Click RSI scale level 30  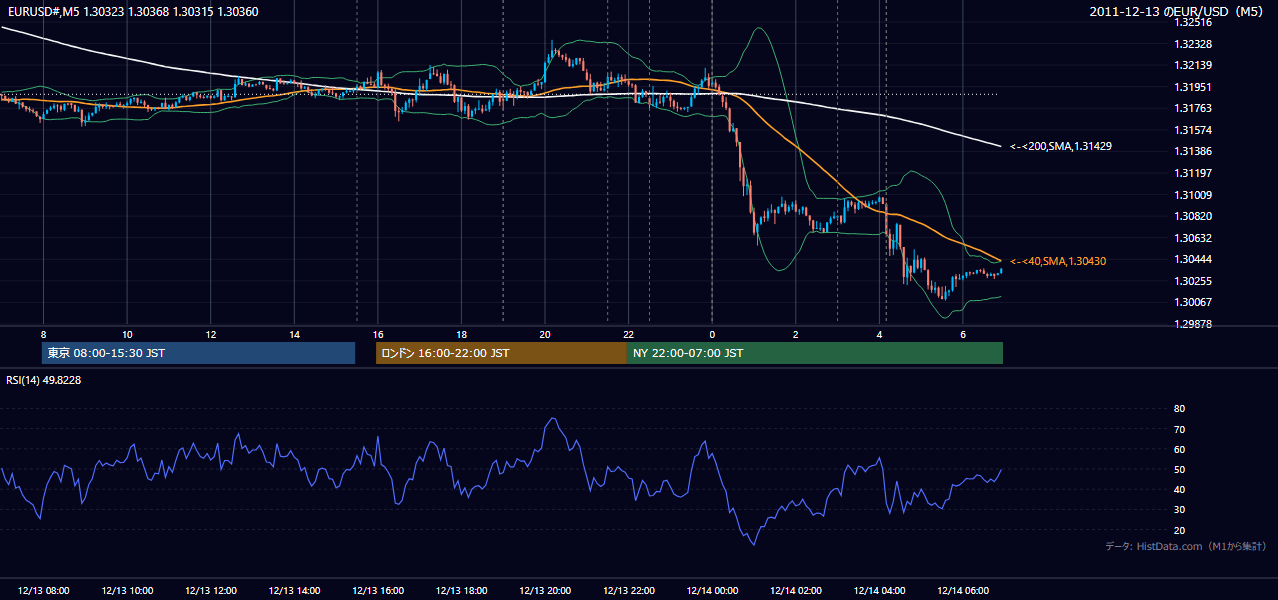coord(1179,510)
